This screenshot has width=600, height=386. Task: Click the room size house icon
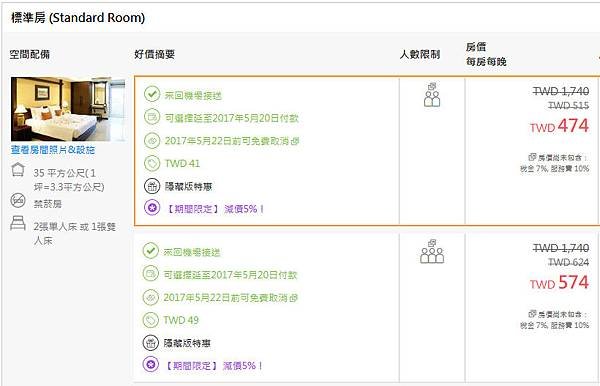pyautogui.click(x=18, y=169)
